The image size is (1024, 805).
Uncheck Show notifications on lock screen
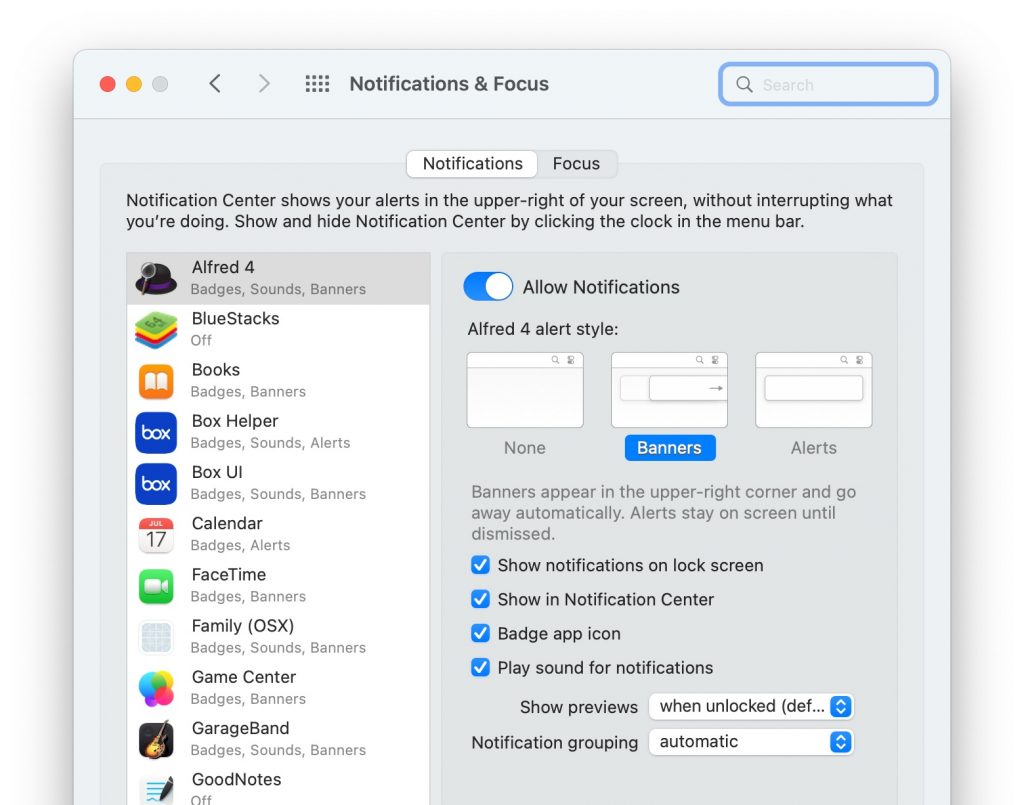(481, 565)
